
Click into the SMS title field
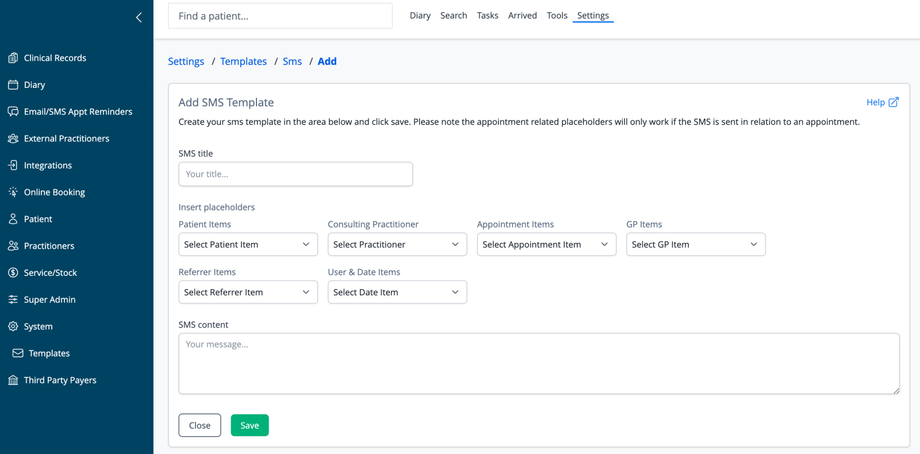[295, 174]
